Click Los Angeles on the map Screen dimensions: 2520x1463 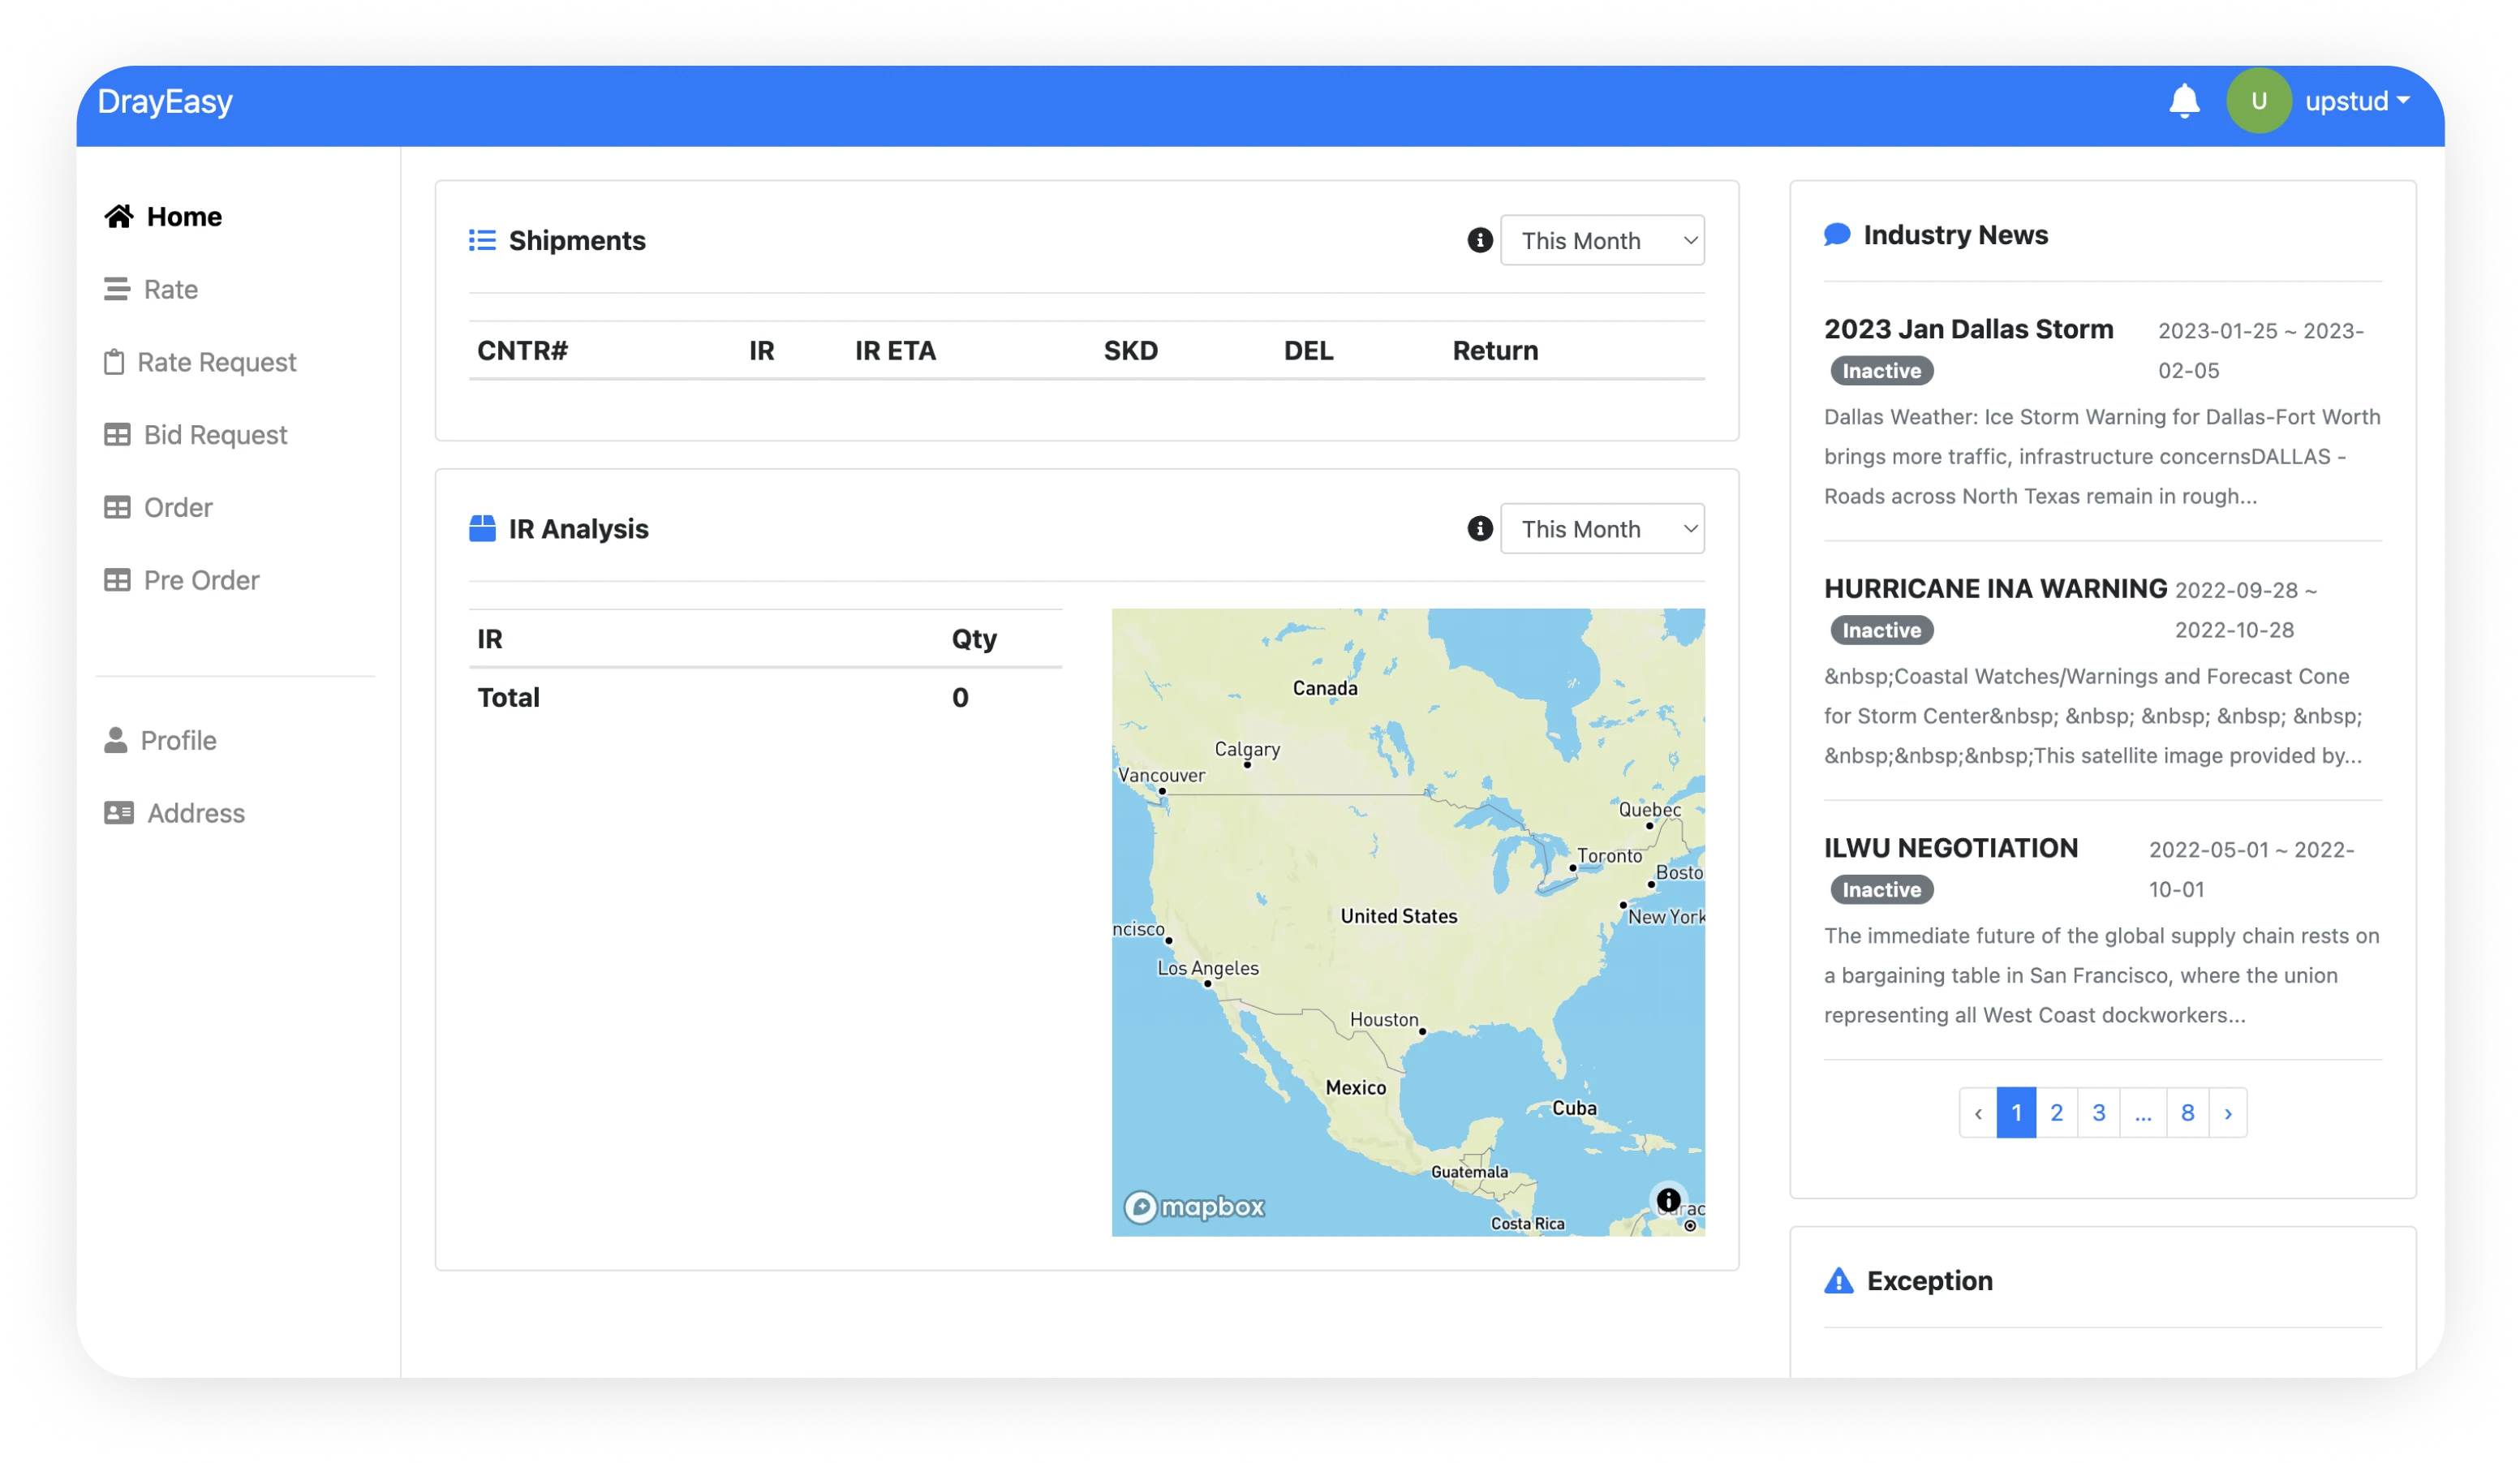pyautogui.click(x=1207, y=968)
